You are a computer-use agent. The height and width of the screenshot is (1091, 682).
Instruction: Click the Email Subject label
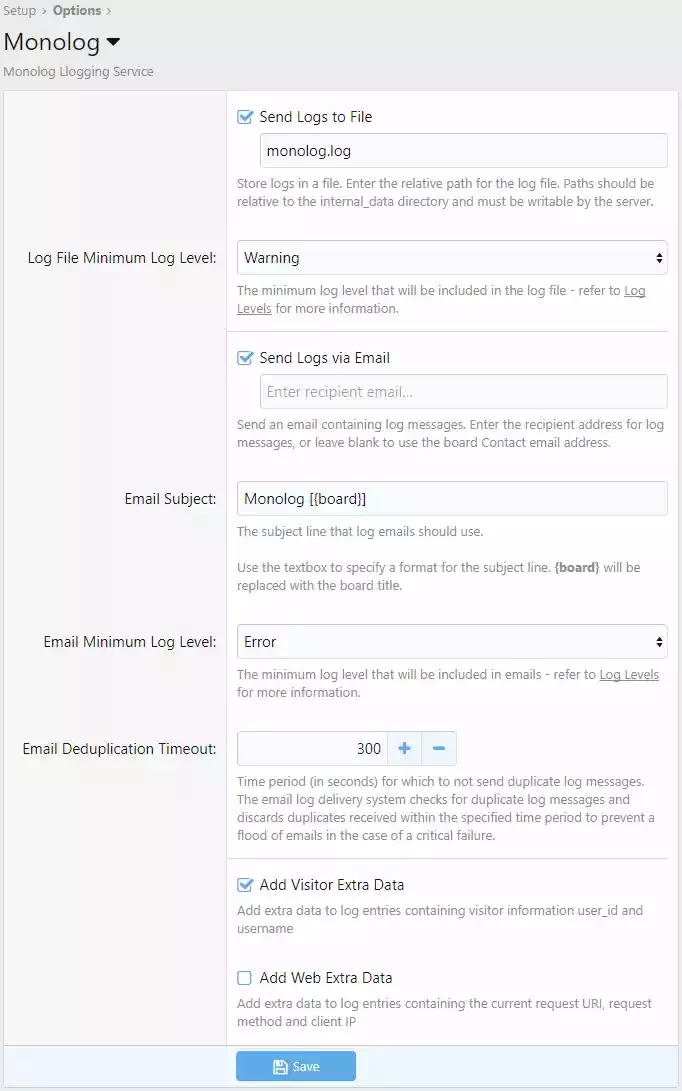click(x=170, y=499)
